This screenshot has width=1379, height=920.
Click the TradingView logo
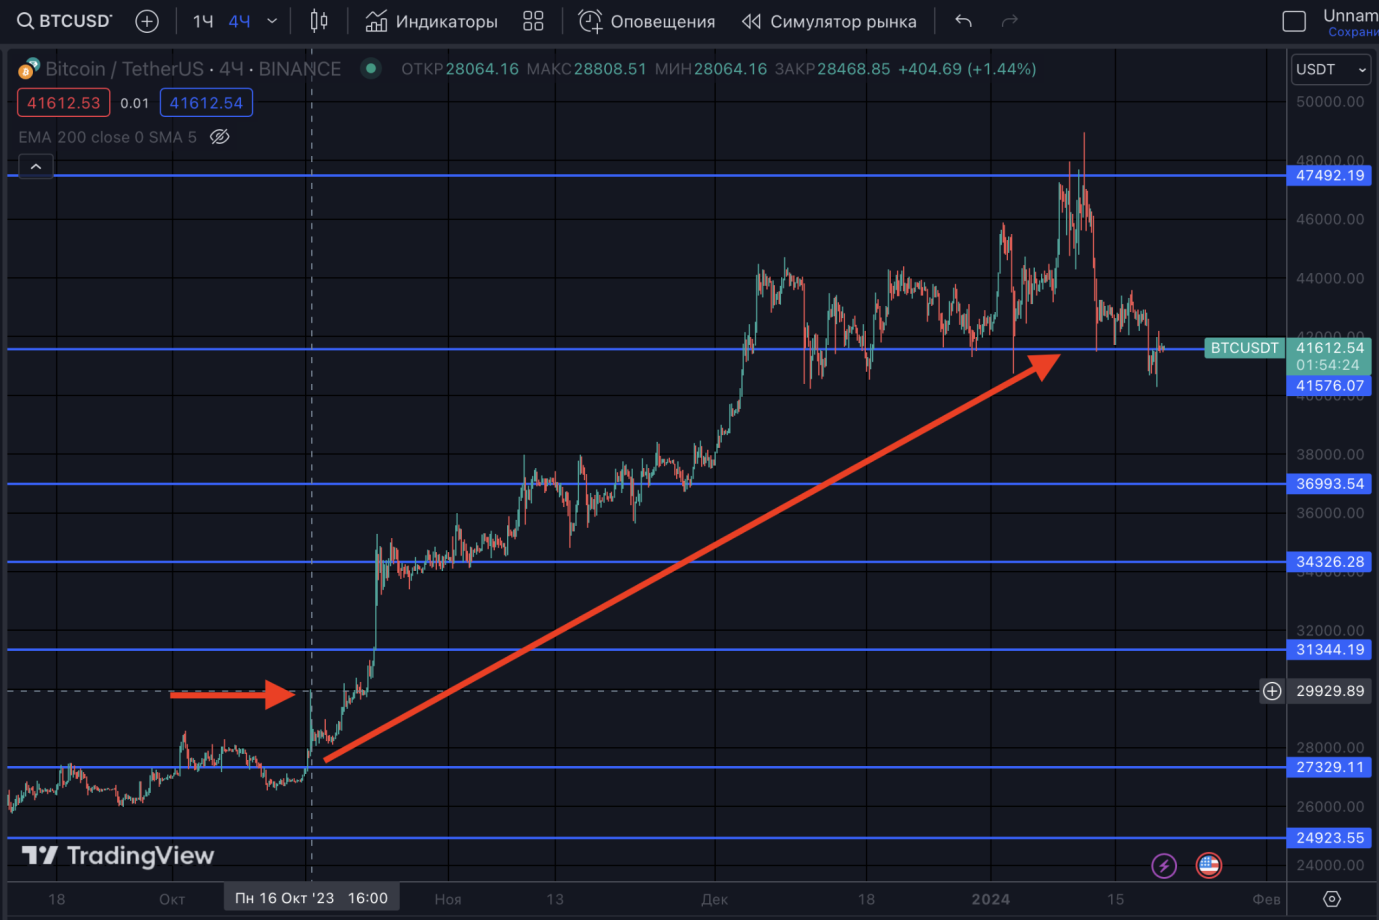pyautogui.click(x=118, y=856)
